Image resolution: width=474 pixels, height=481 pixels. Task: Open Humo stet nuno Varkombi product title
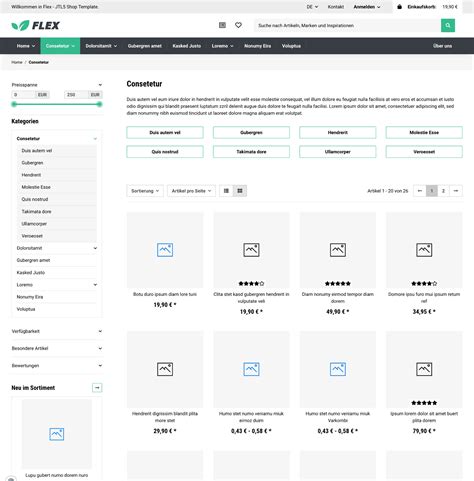(338, 417)
